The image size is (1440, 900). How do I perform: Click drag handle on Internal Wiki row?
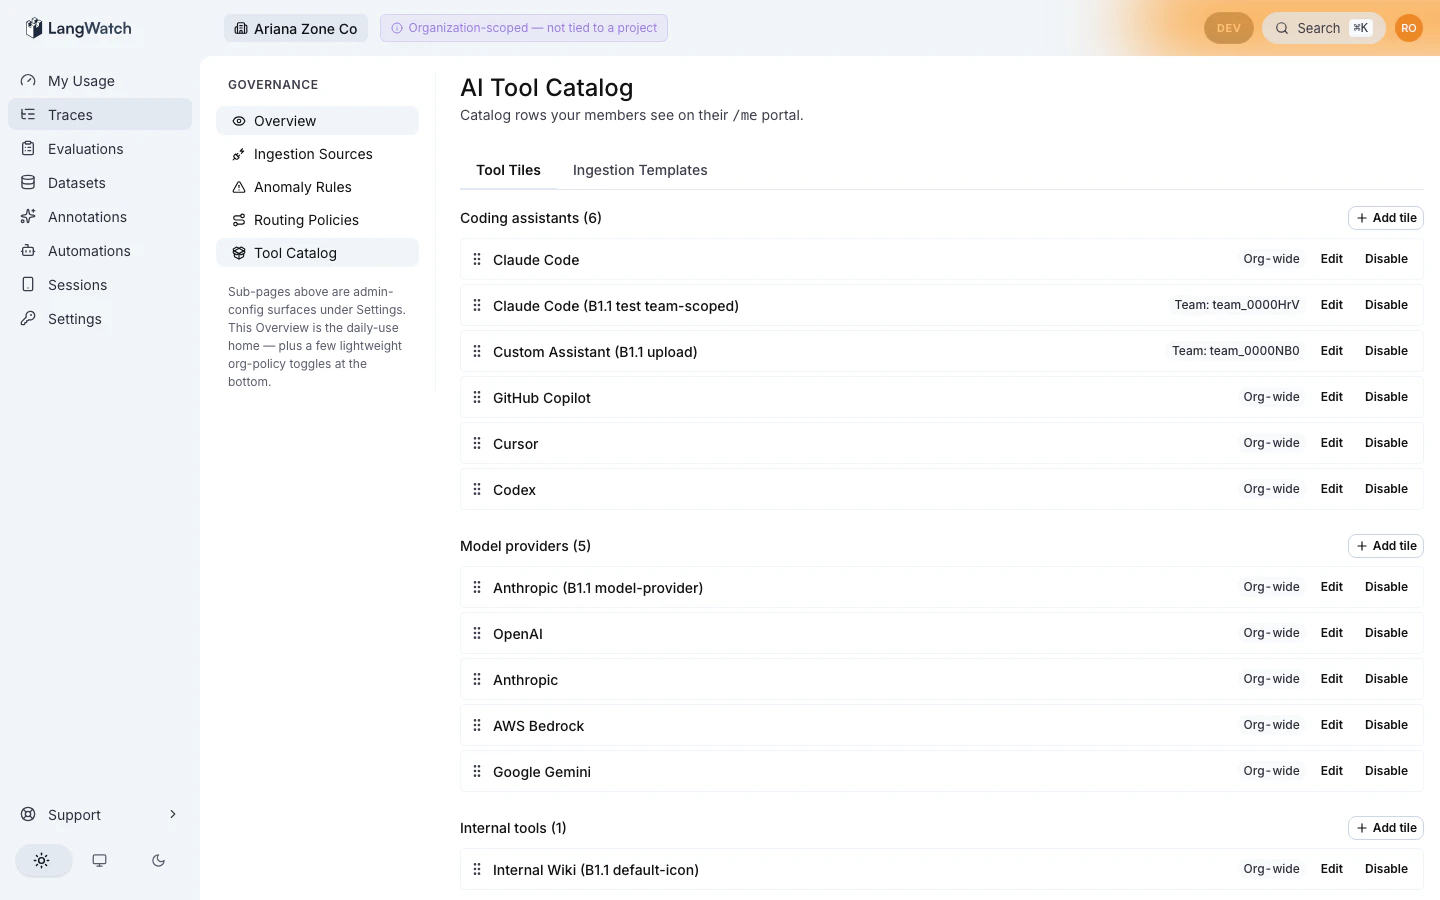(x=477, y=869)
